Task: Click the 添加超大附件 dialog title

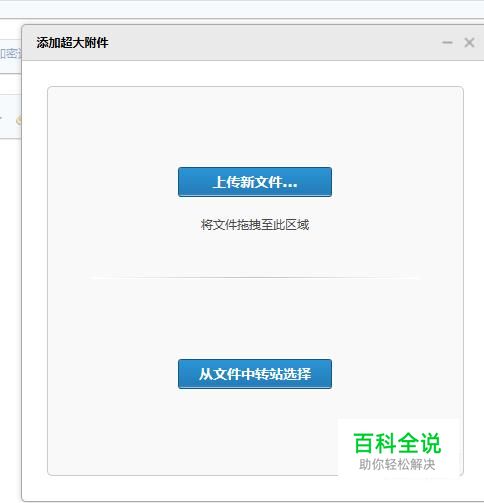Action: [72, 43]
